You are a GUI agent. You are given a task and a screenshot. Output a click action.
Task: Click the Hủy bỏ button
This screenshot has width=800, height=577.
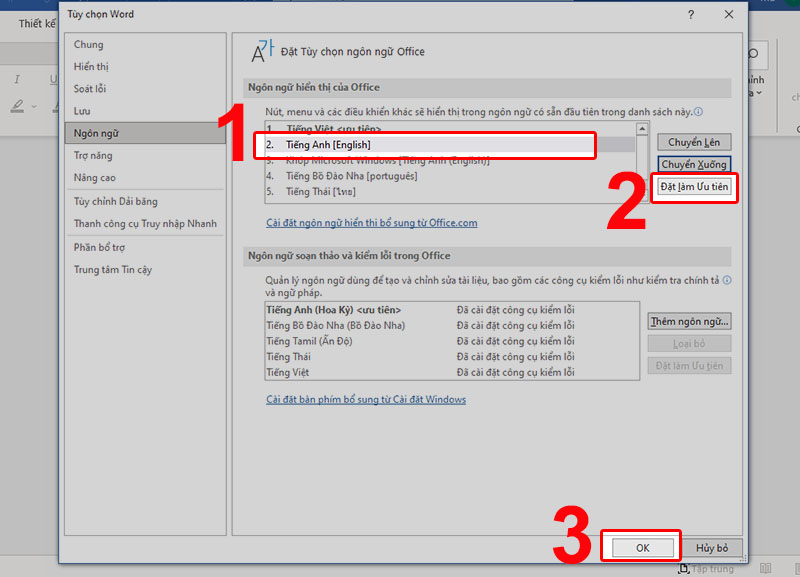(x=712, y=548)
